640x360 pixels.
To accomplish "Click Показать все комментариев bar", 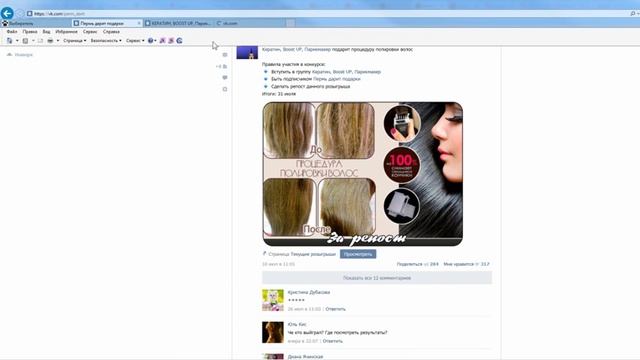I will point(377,278).
